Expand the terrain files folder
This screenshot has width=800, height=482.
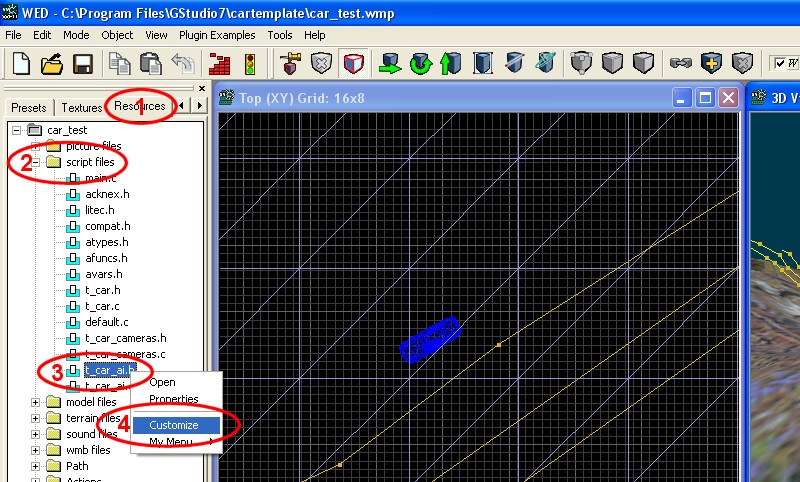pyautogui.click(x=36, y=418)
